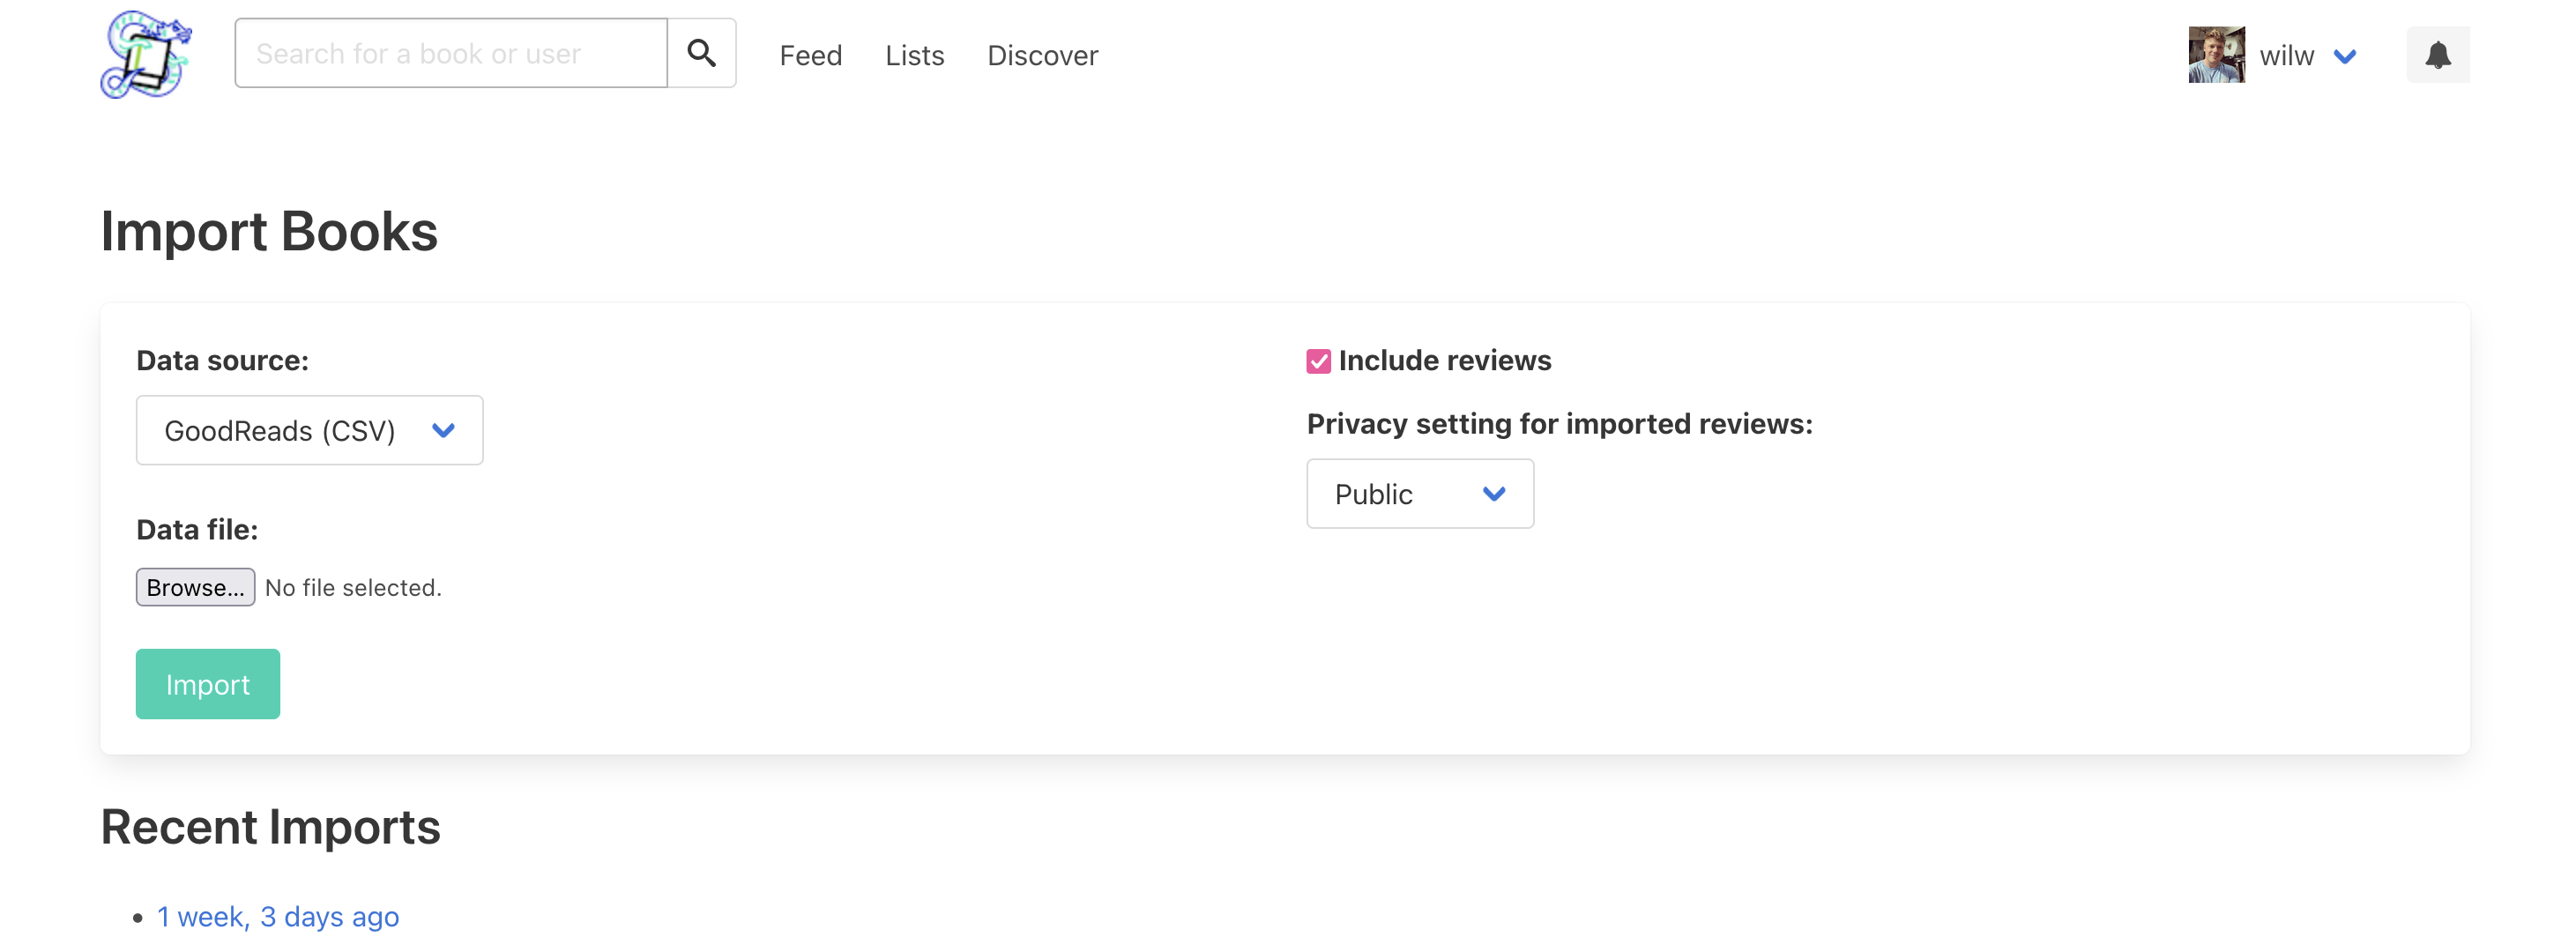Open the privacy dropdown showing Public
Viewport: 2576px width, 952px height.
click(x=1419, y=493)
